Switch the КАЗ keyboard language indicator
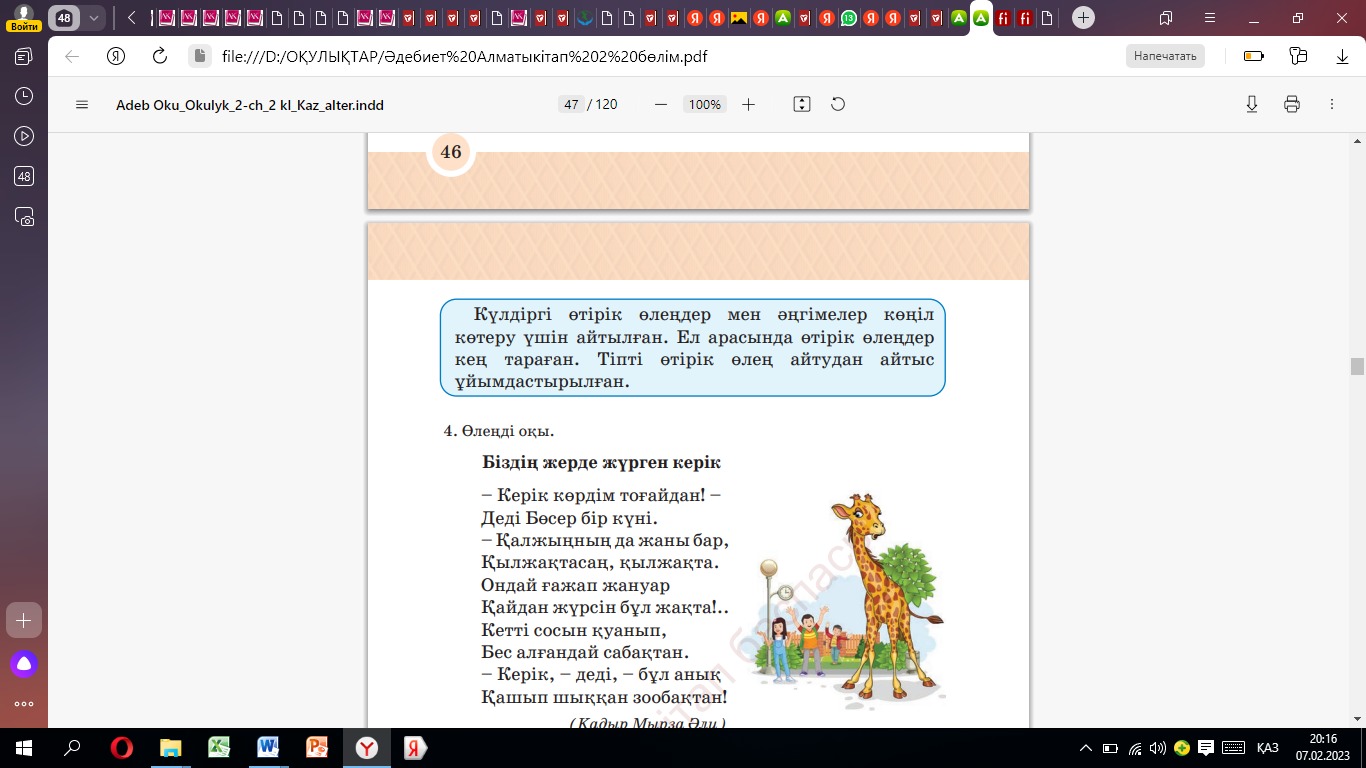This screenshot has width=1366, height=768. pos(1268,748)
